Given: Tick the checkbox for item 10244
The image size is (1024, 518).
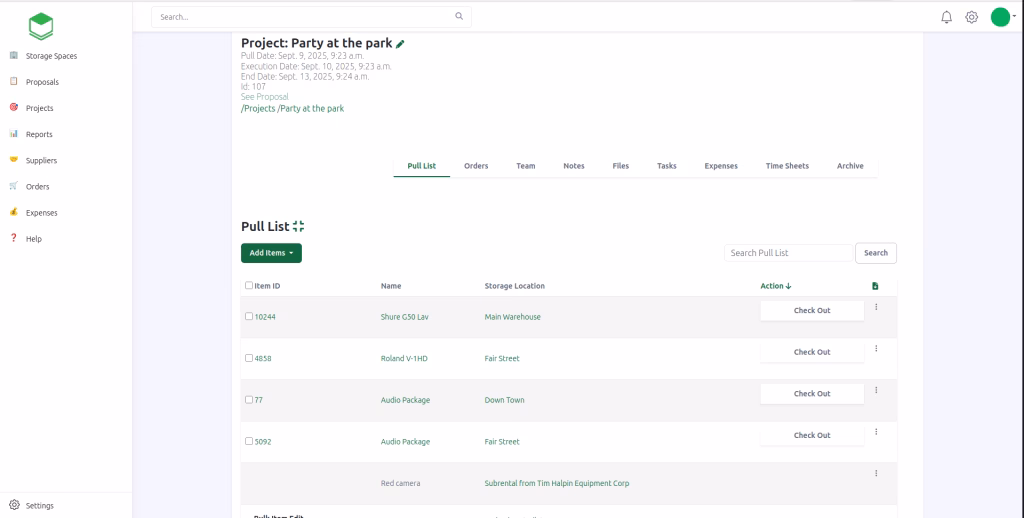Looking at the screenshot, I should tap(249, 316).
